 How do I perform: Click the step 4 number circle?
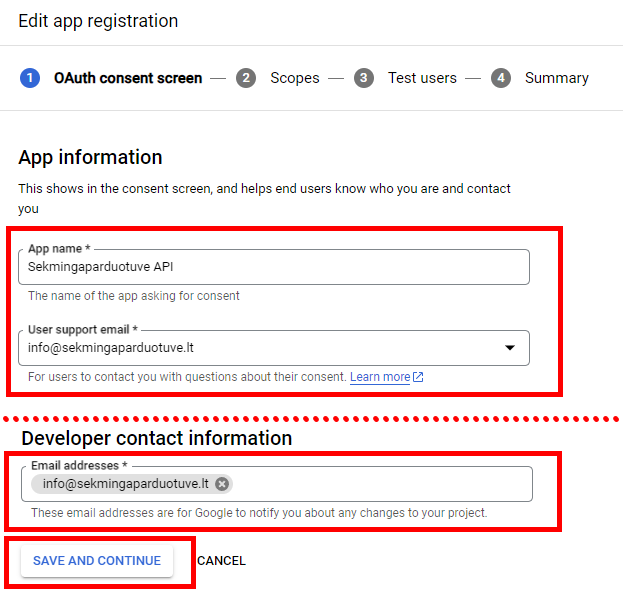coord(501,78)
